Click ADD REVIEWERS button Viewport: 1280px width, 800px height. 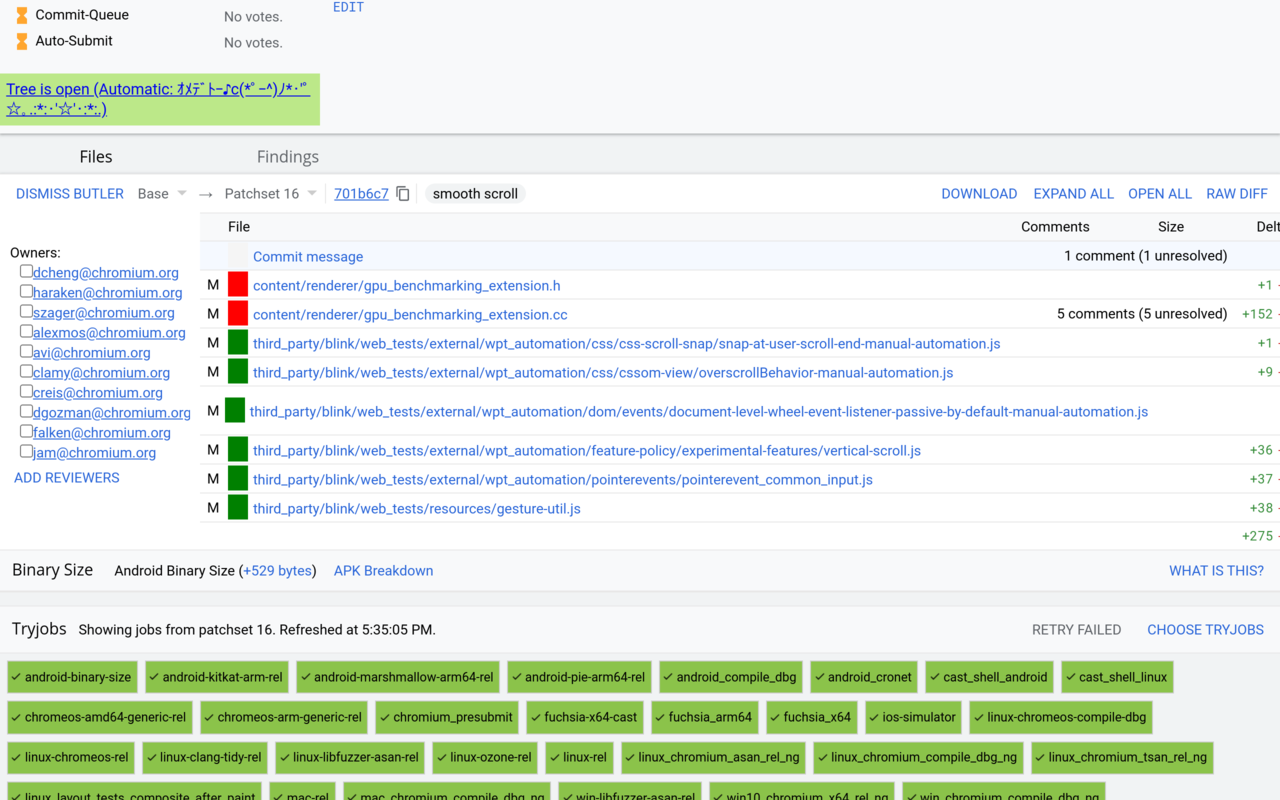coord(67,478)
